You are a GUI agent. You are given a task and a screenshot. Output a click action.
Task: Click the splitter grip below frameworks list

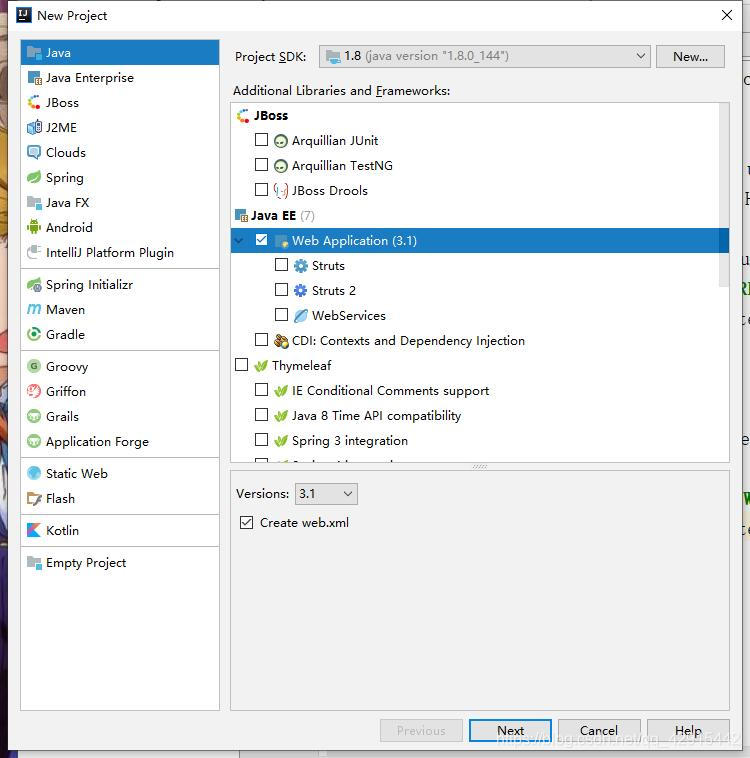point(480,466)
